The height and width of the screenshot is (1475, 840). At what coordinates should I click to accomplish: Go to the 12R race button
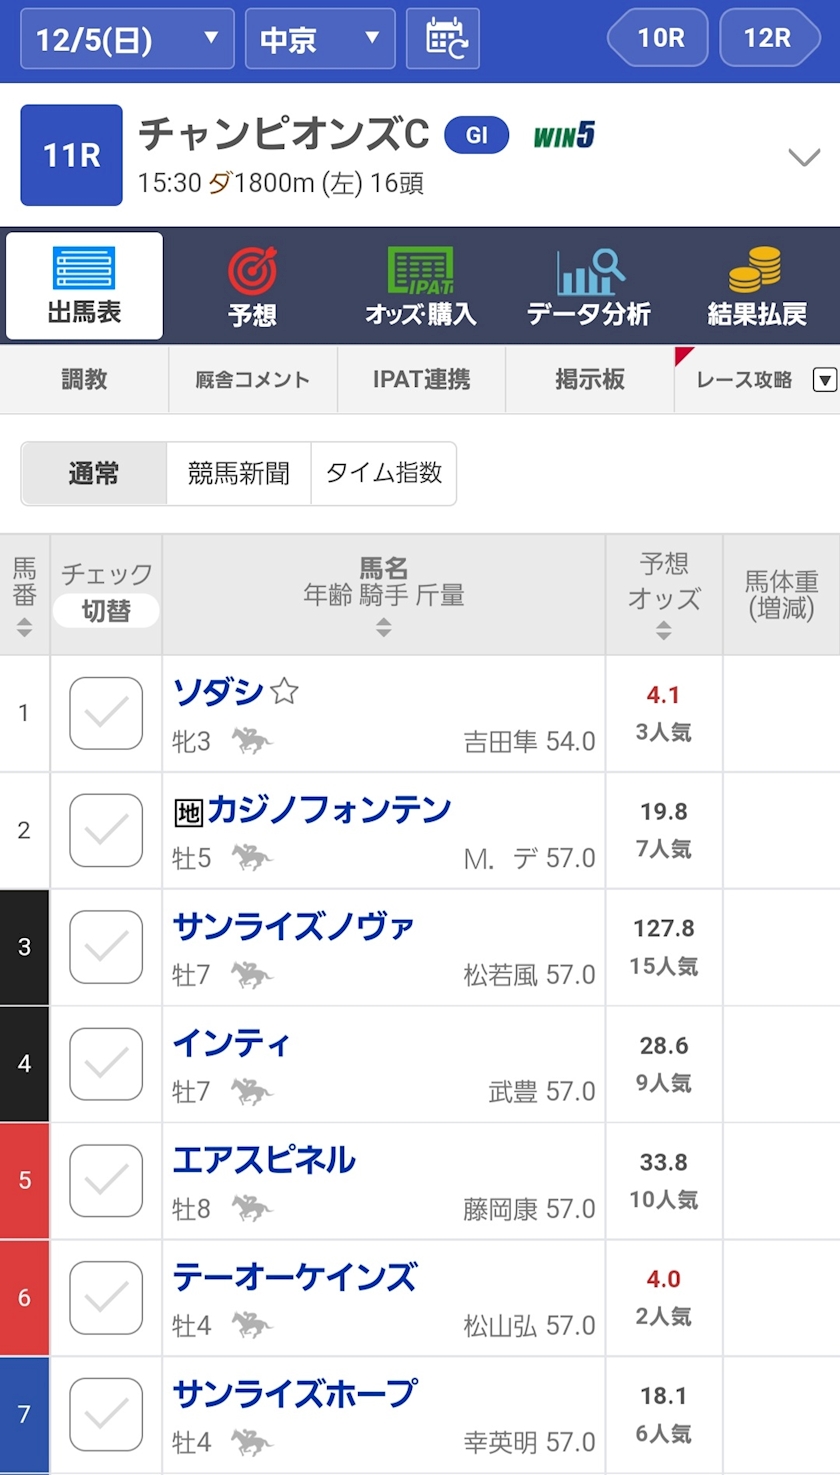(768, 38)
